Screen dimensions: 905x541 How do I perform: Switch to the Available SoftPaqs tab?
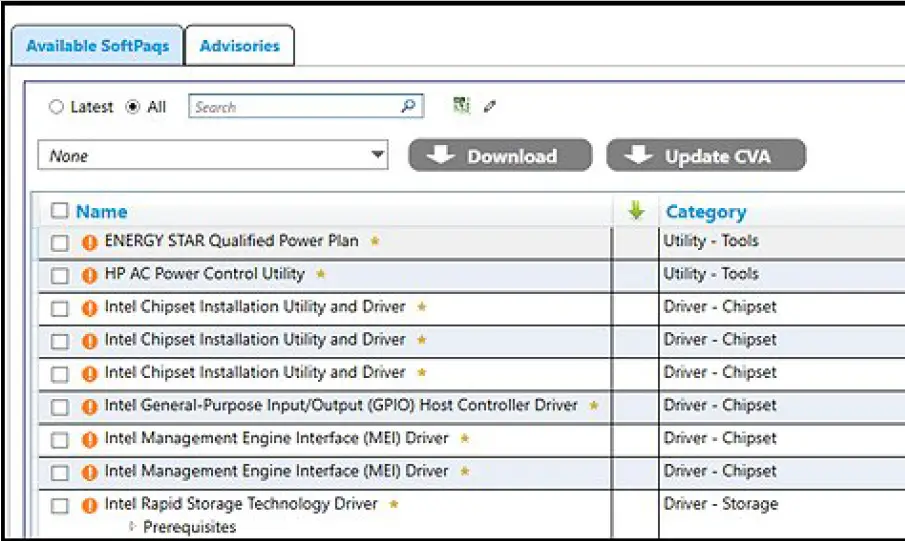point(98,46)
